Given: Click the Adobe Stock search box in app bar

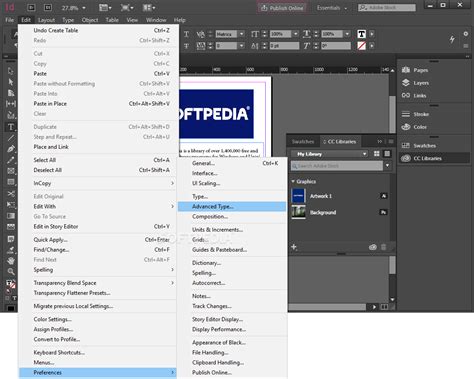Looking at the screenshot, I should pos(387,7).
